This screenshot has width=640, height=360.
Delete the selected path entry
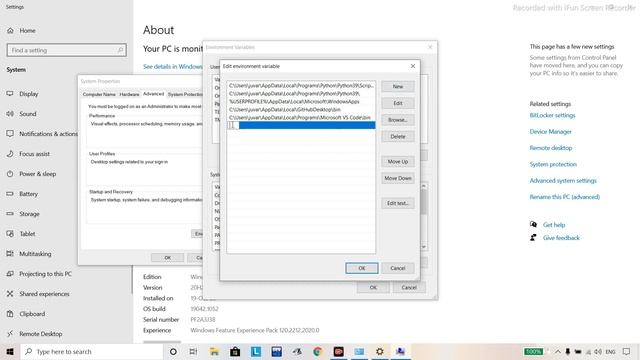[398, 137]
